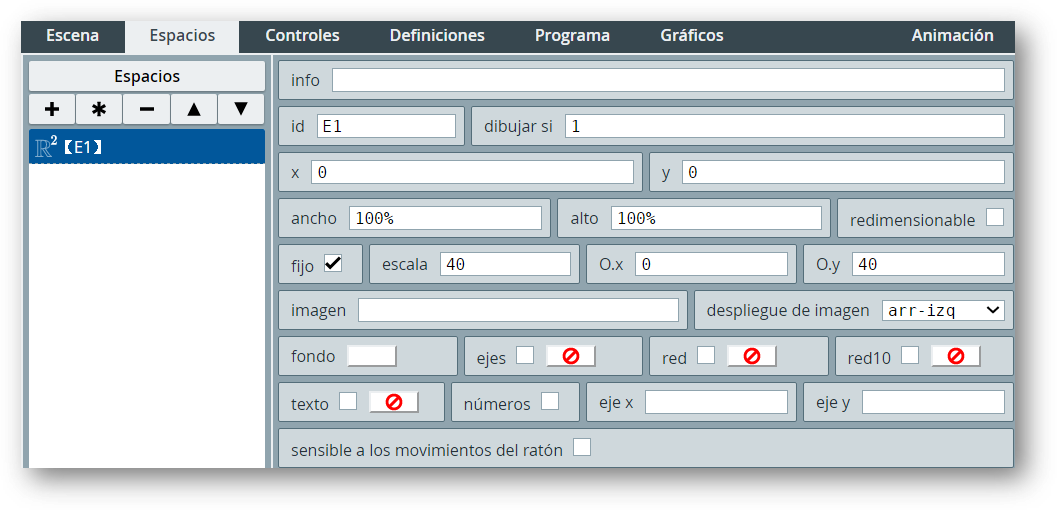Click the Espacios panel header button
This screenshot has width=1057, height=510.
(x=147, y=76)
